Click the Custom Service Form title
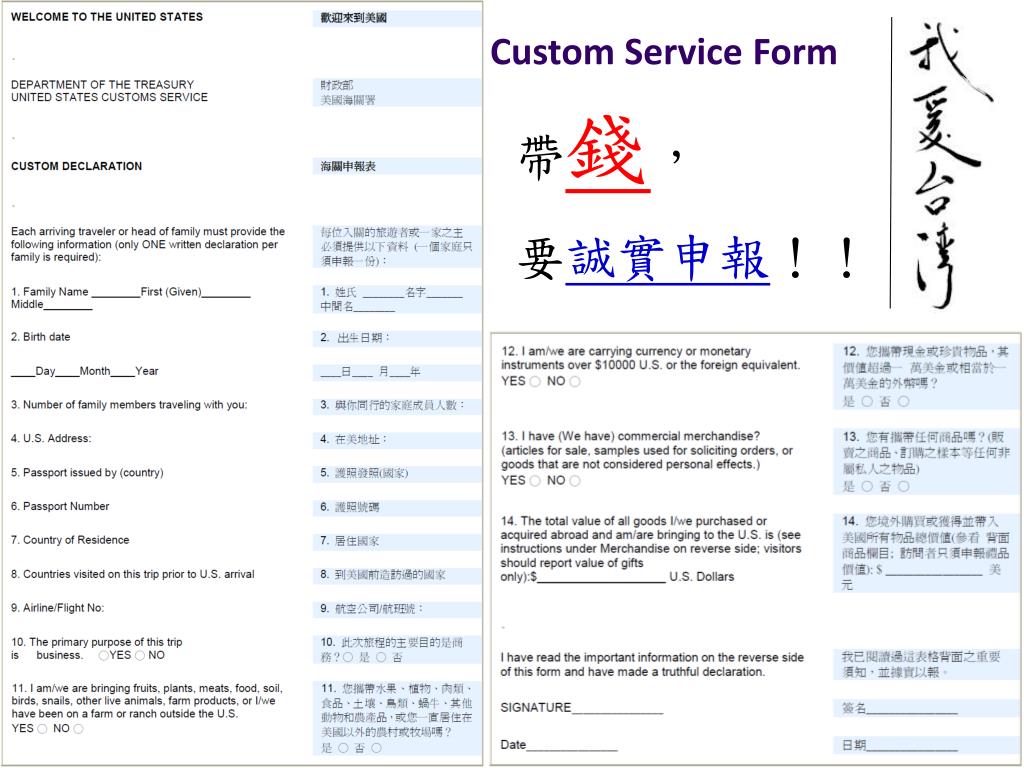 (664, 52)
